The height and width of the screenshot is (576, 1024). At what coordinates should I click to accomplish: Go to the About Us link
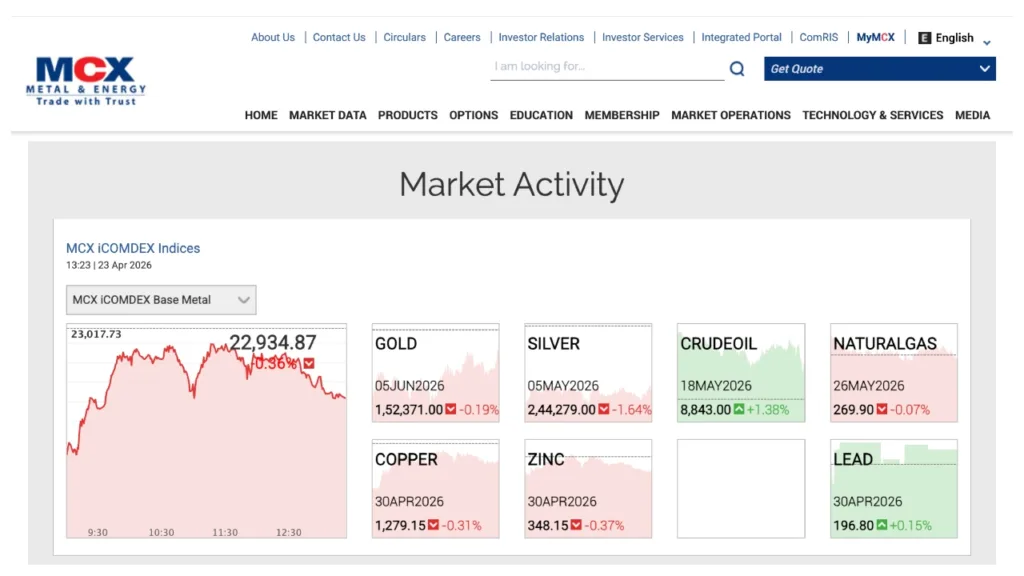(x=273, y=38)
